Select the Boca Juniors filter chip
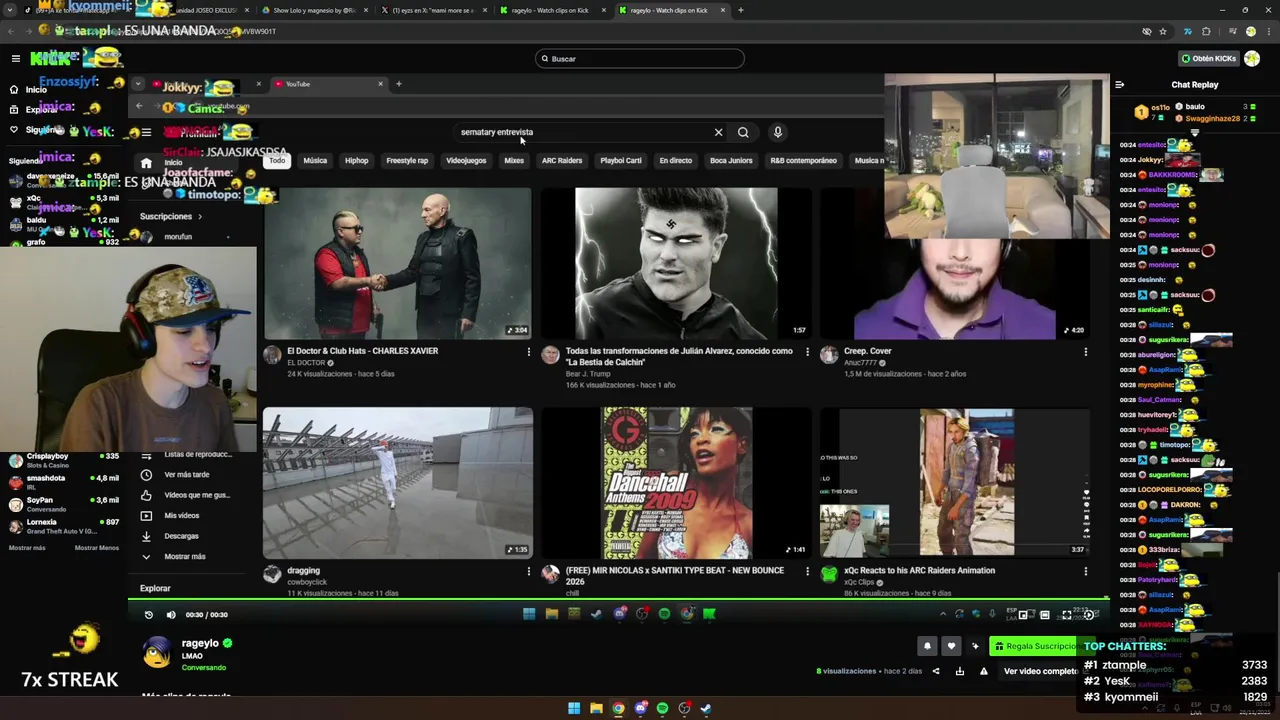Image resolution: width=1280 pixels, height=720 pixels. 731,160
